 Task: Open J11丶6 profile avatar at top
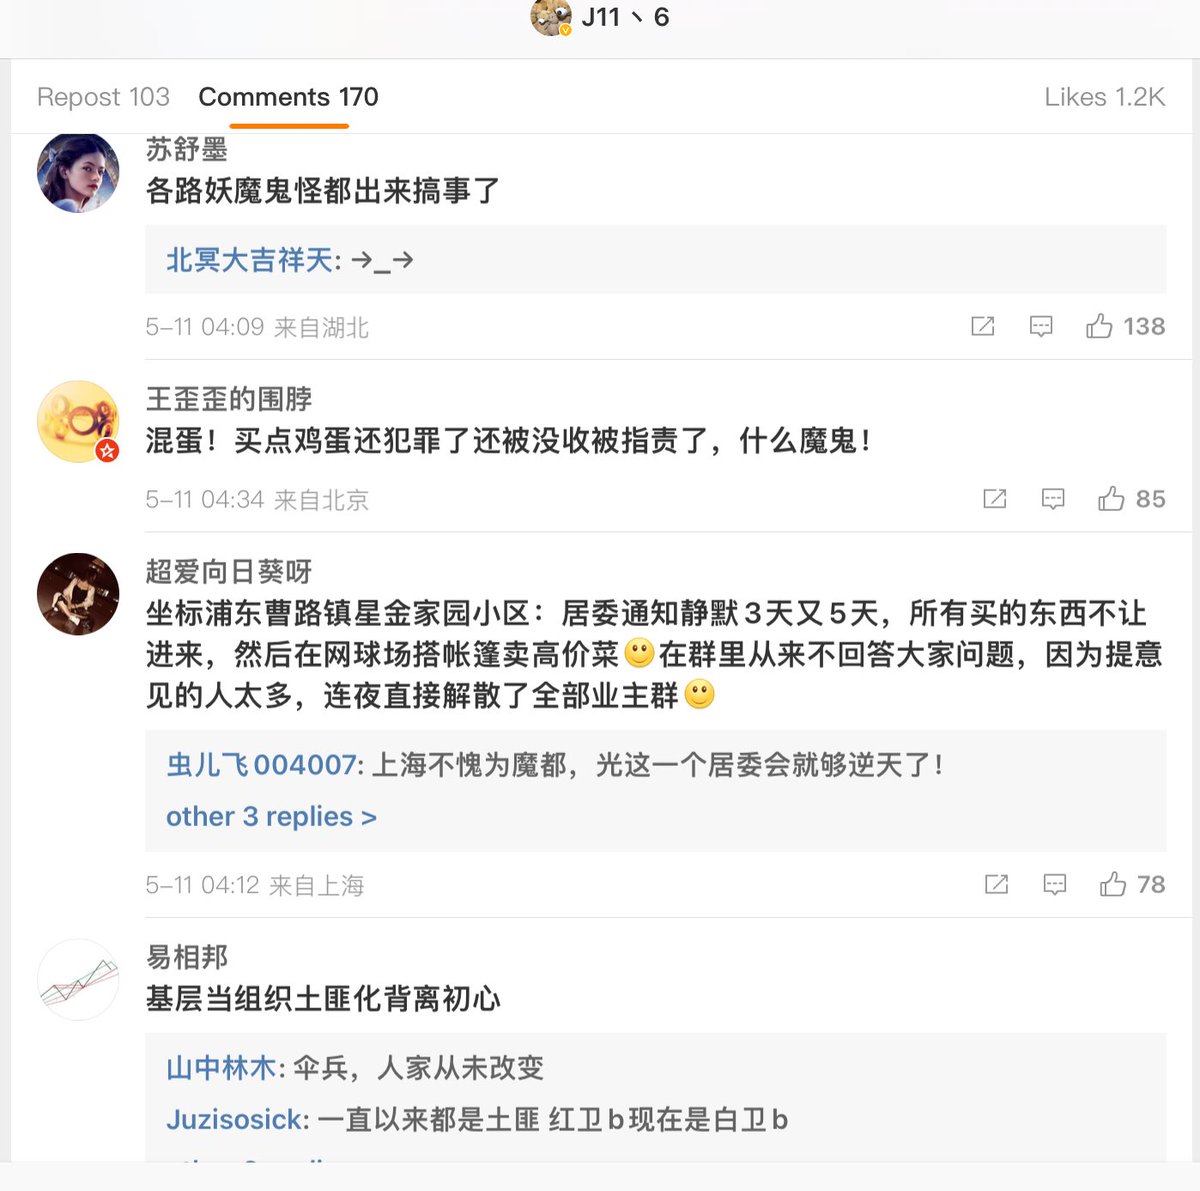pos(551,17)
